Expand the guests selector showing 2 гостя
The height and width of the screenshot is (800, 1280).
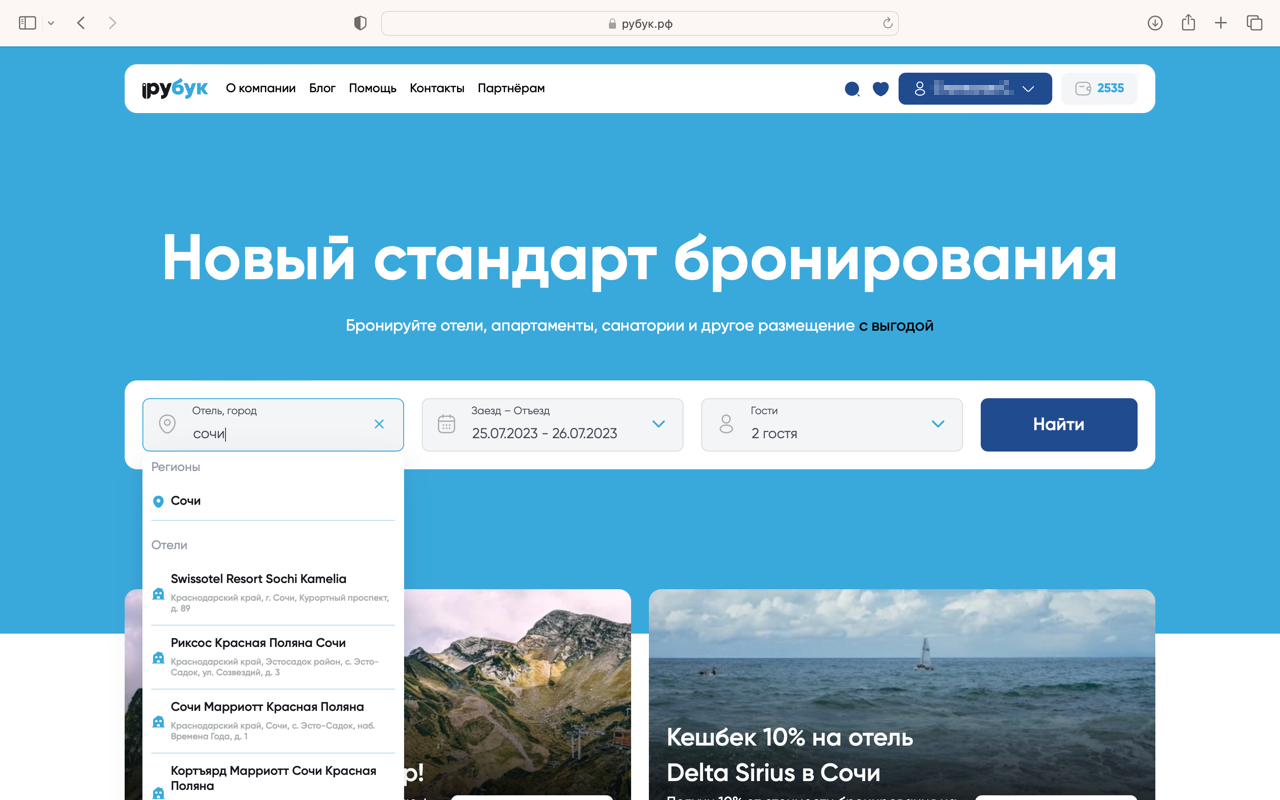click(832, 425)
